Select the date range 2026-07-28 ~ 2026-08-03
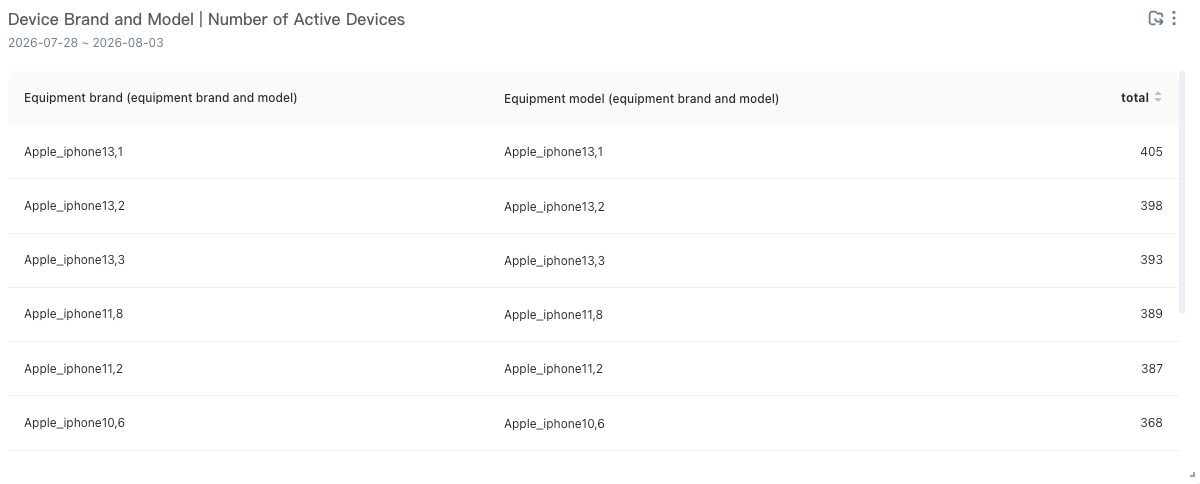 click(x=86, y=43)
